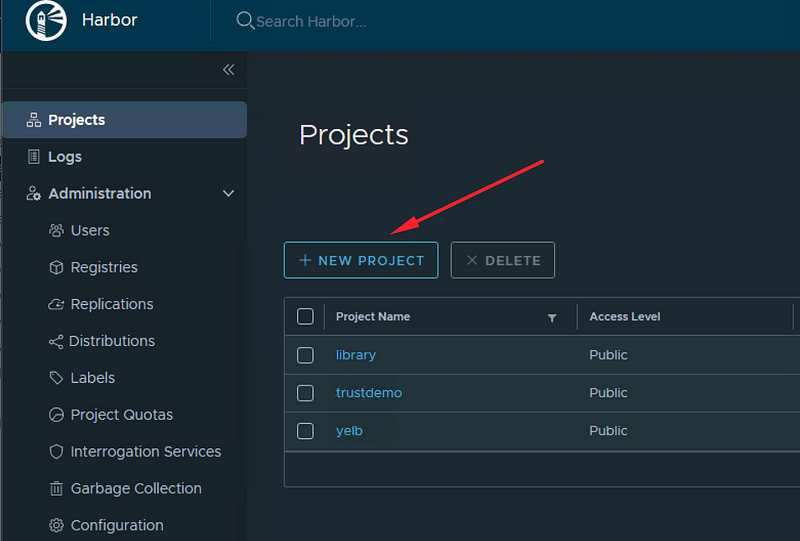Click the NEW PROJECT button
The height and width of the screenshot is (541, 800).
click(361, 260)
